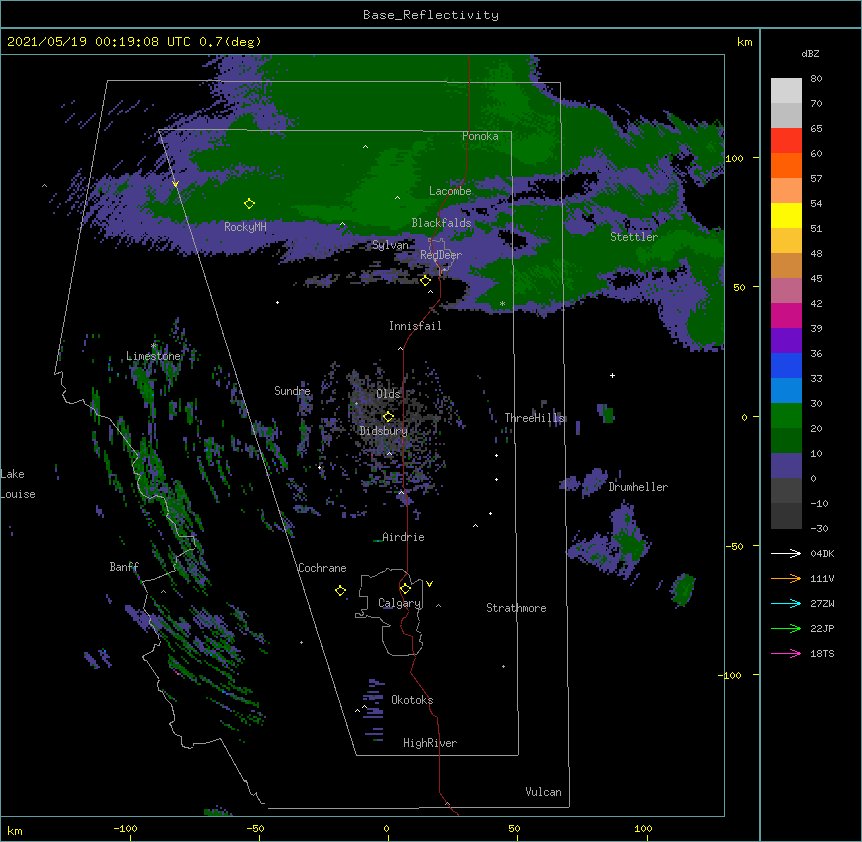
Task: Click the Sundre label
Action: tap(292, 391)
